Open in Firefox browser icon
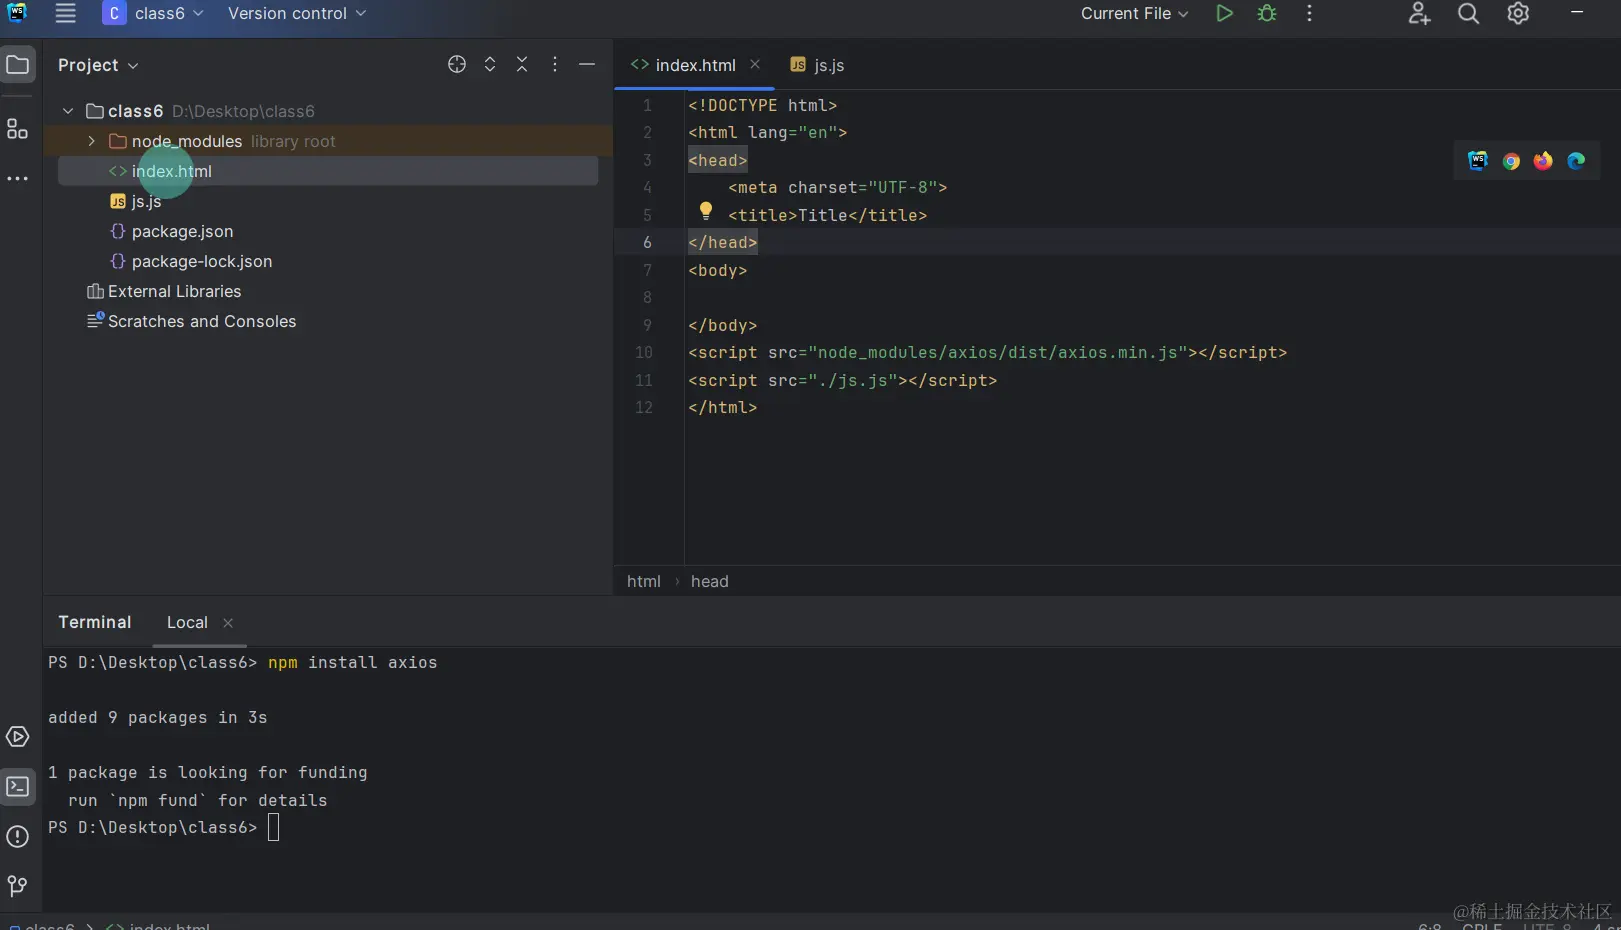Screen dimensions: 1621x930 click(1543, 161)
